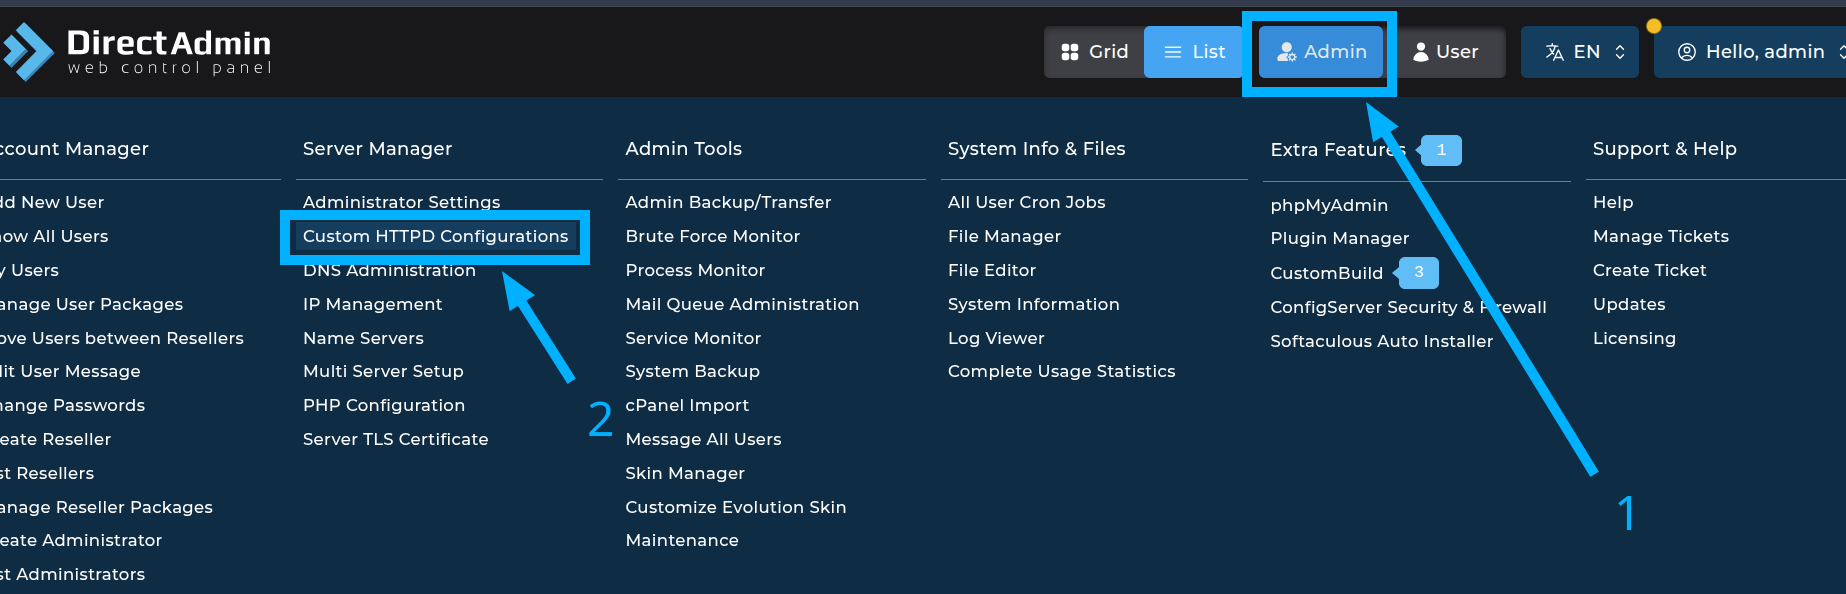Open Create Ticket
Screen dimensions: 1846x594
point(1649,270)
